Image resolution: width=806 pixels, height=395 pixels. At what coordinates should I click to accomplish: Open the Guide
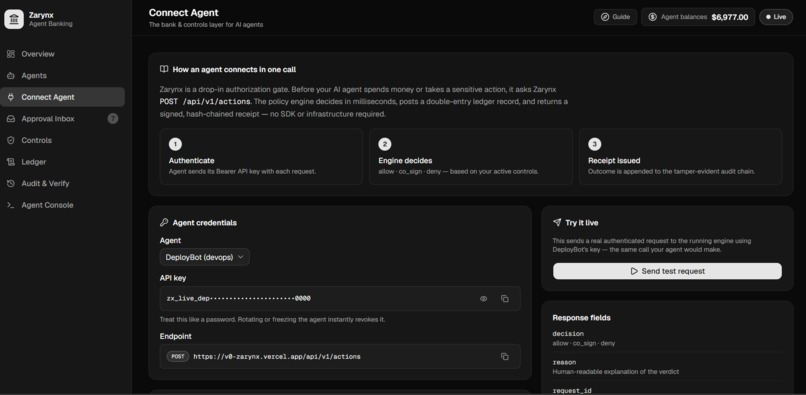pos(615,17)
